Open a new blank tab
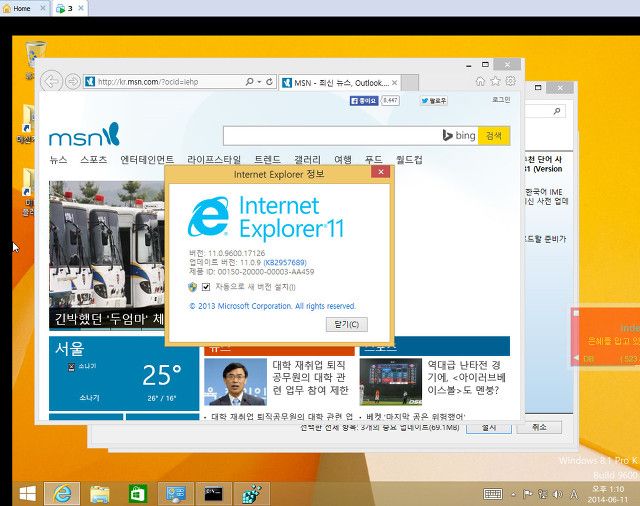The image size is (640, 506). 410,83
